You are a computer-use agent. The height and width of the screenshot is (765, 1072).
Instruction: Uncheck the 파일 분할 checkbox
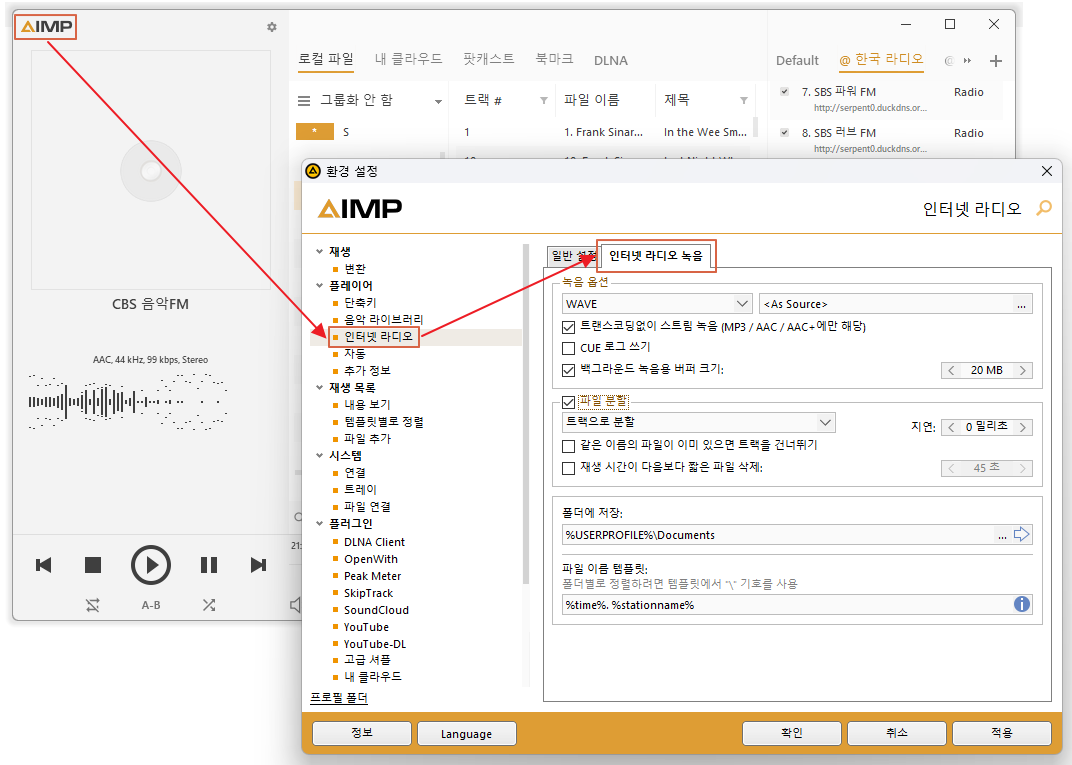pyautogui.click(x=568, y=402)
